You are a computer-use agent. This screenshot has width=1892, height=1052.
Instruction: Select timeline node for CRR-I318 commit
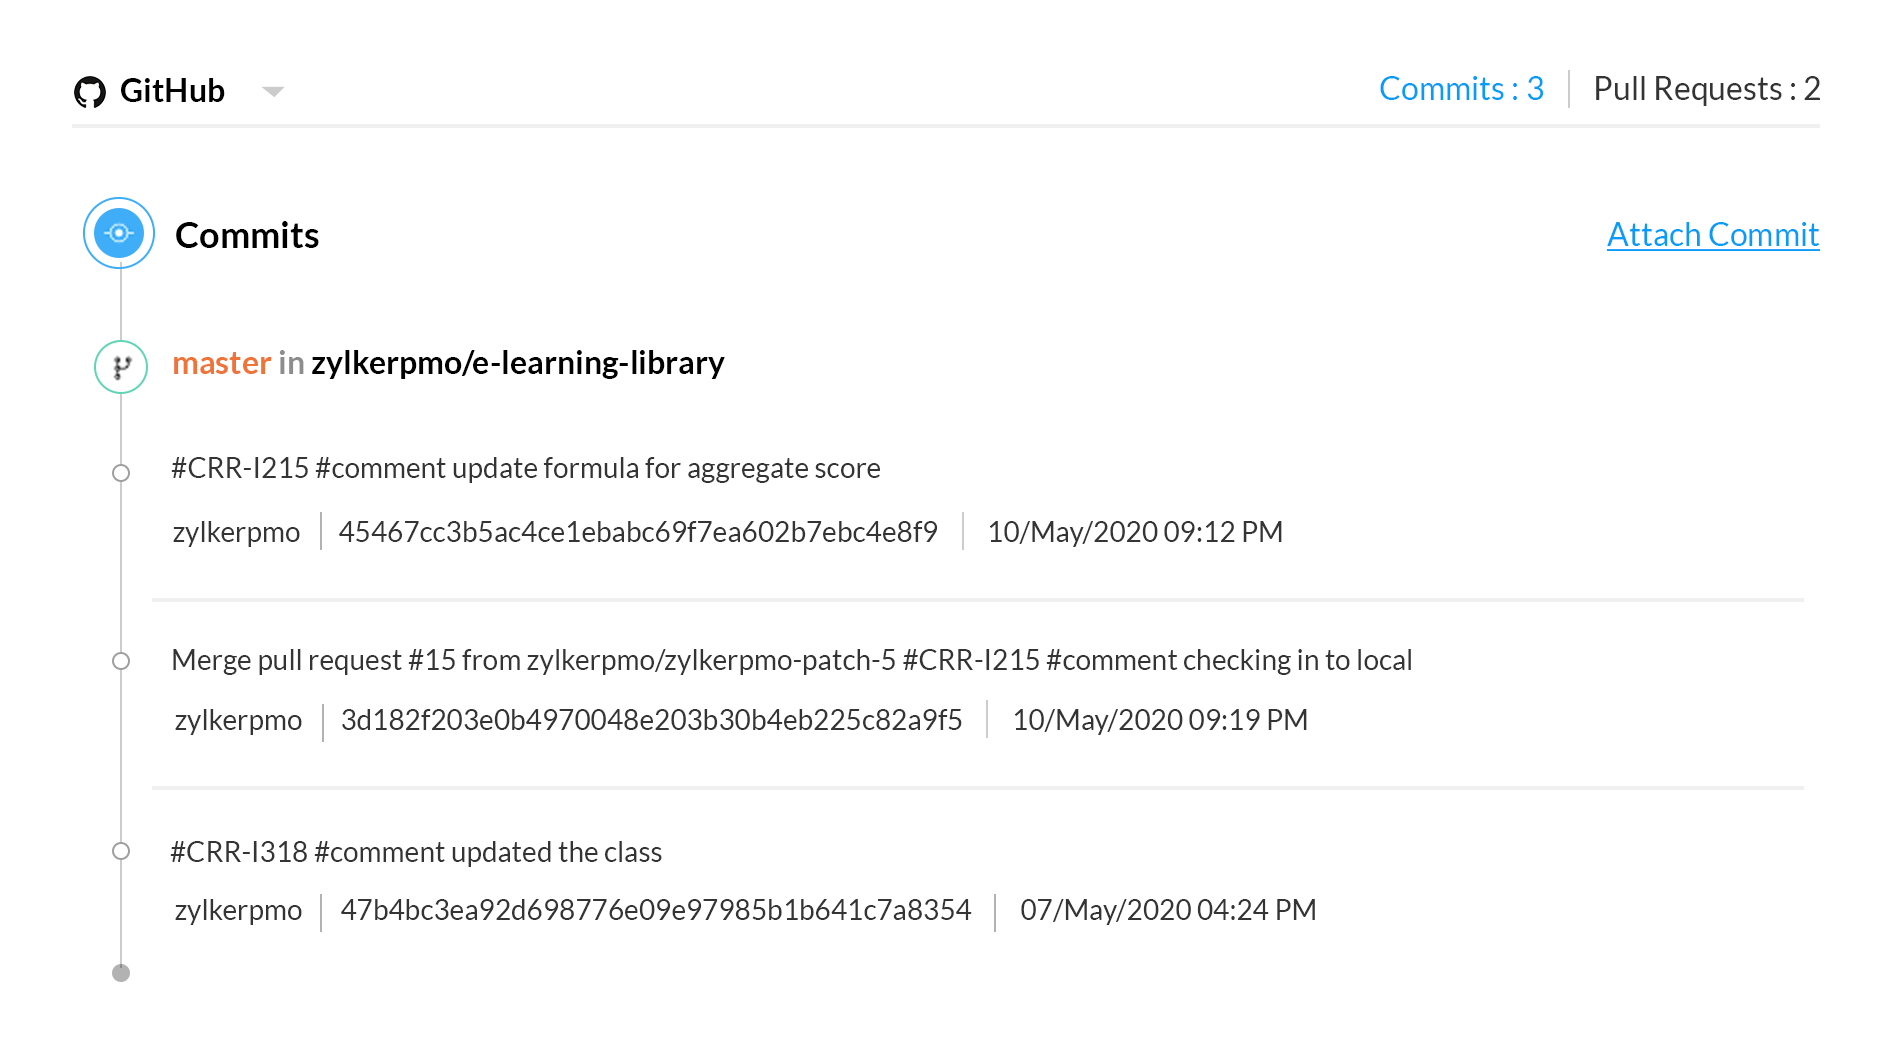[121, 851]
